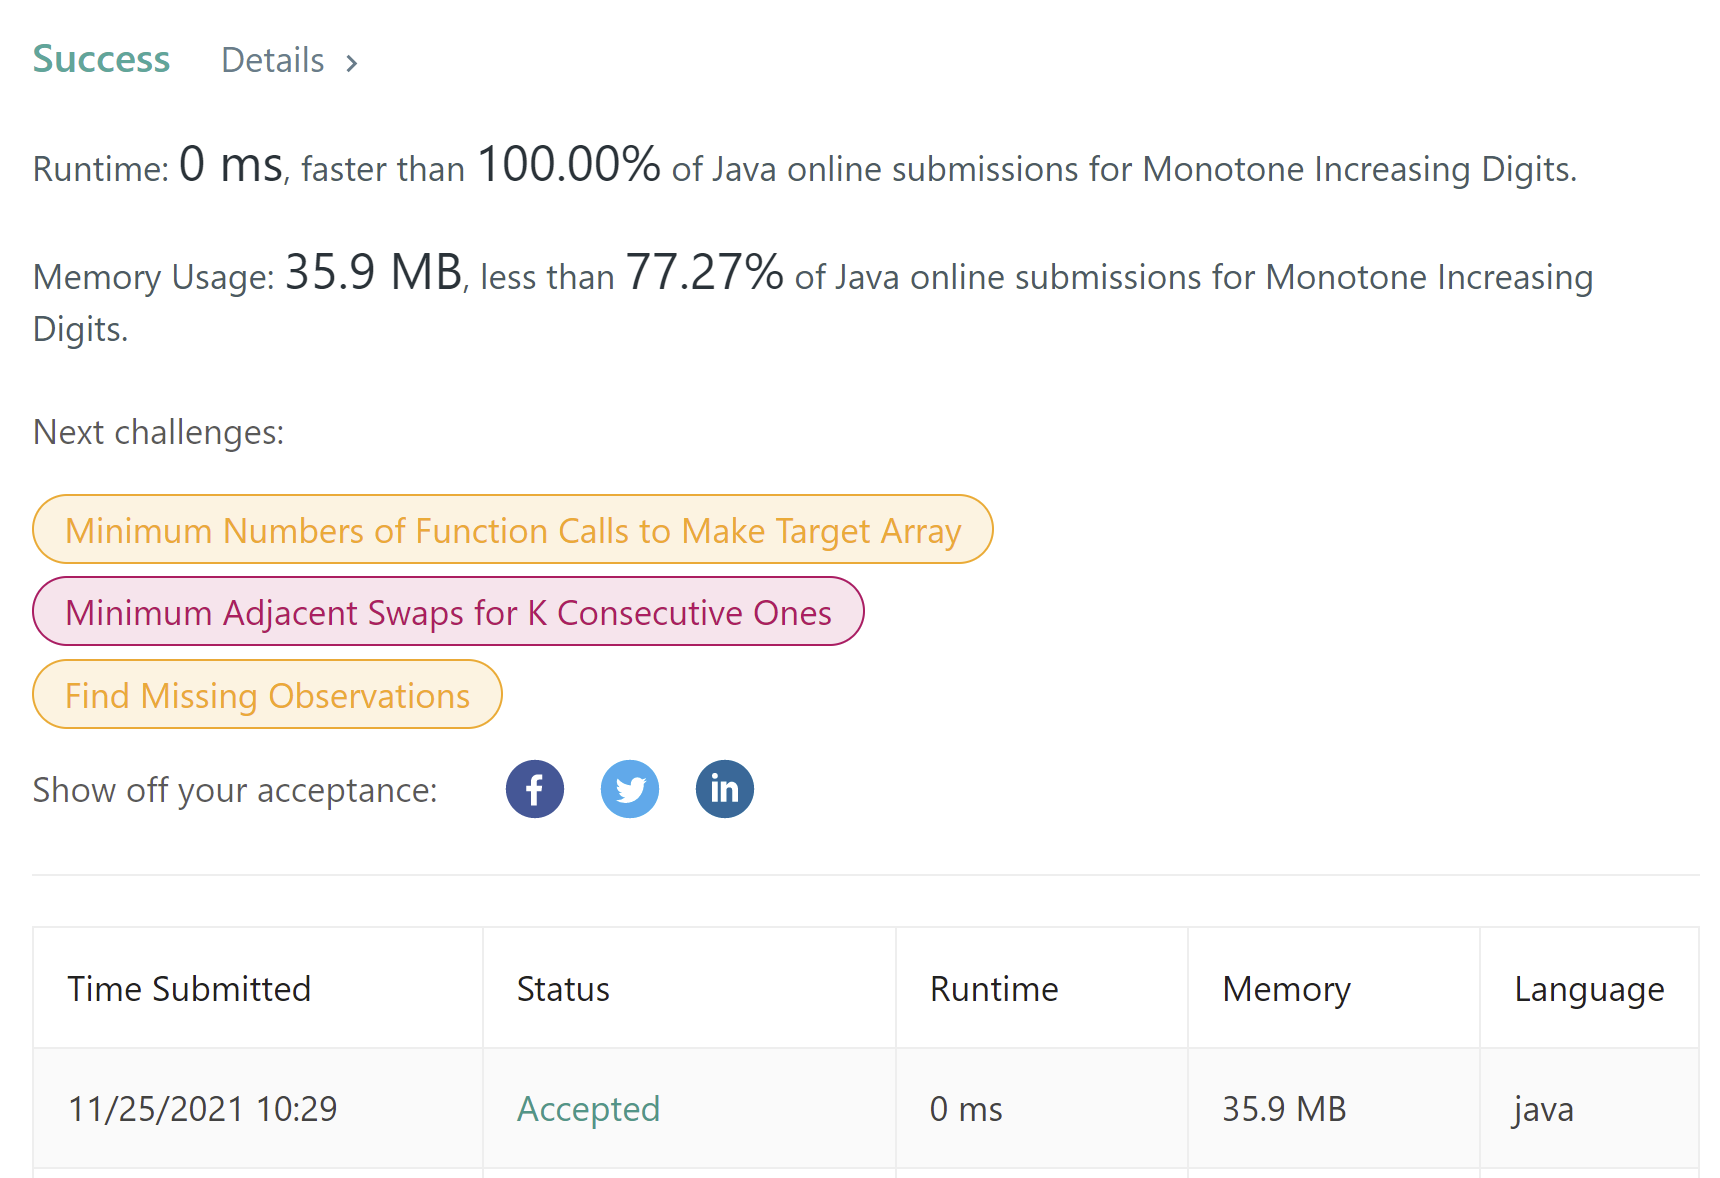
Task: Click the Time Submitted column header
Action: click(189, 989)
